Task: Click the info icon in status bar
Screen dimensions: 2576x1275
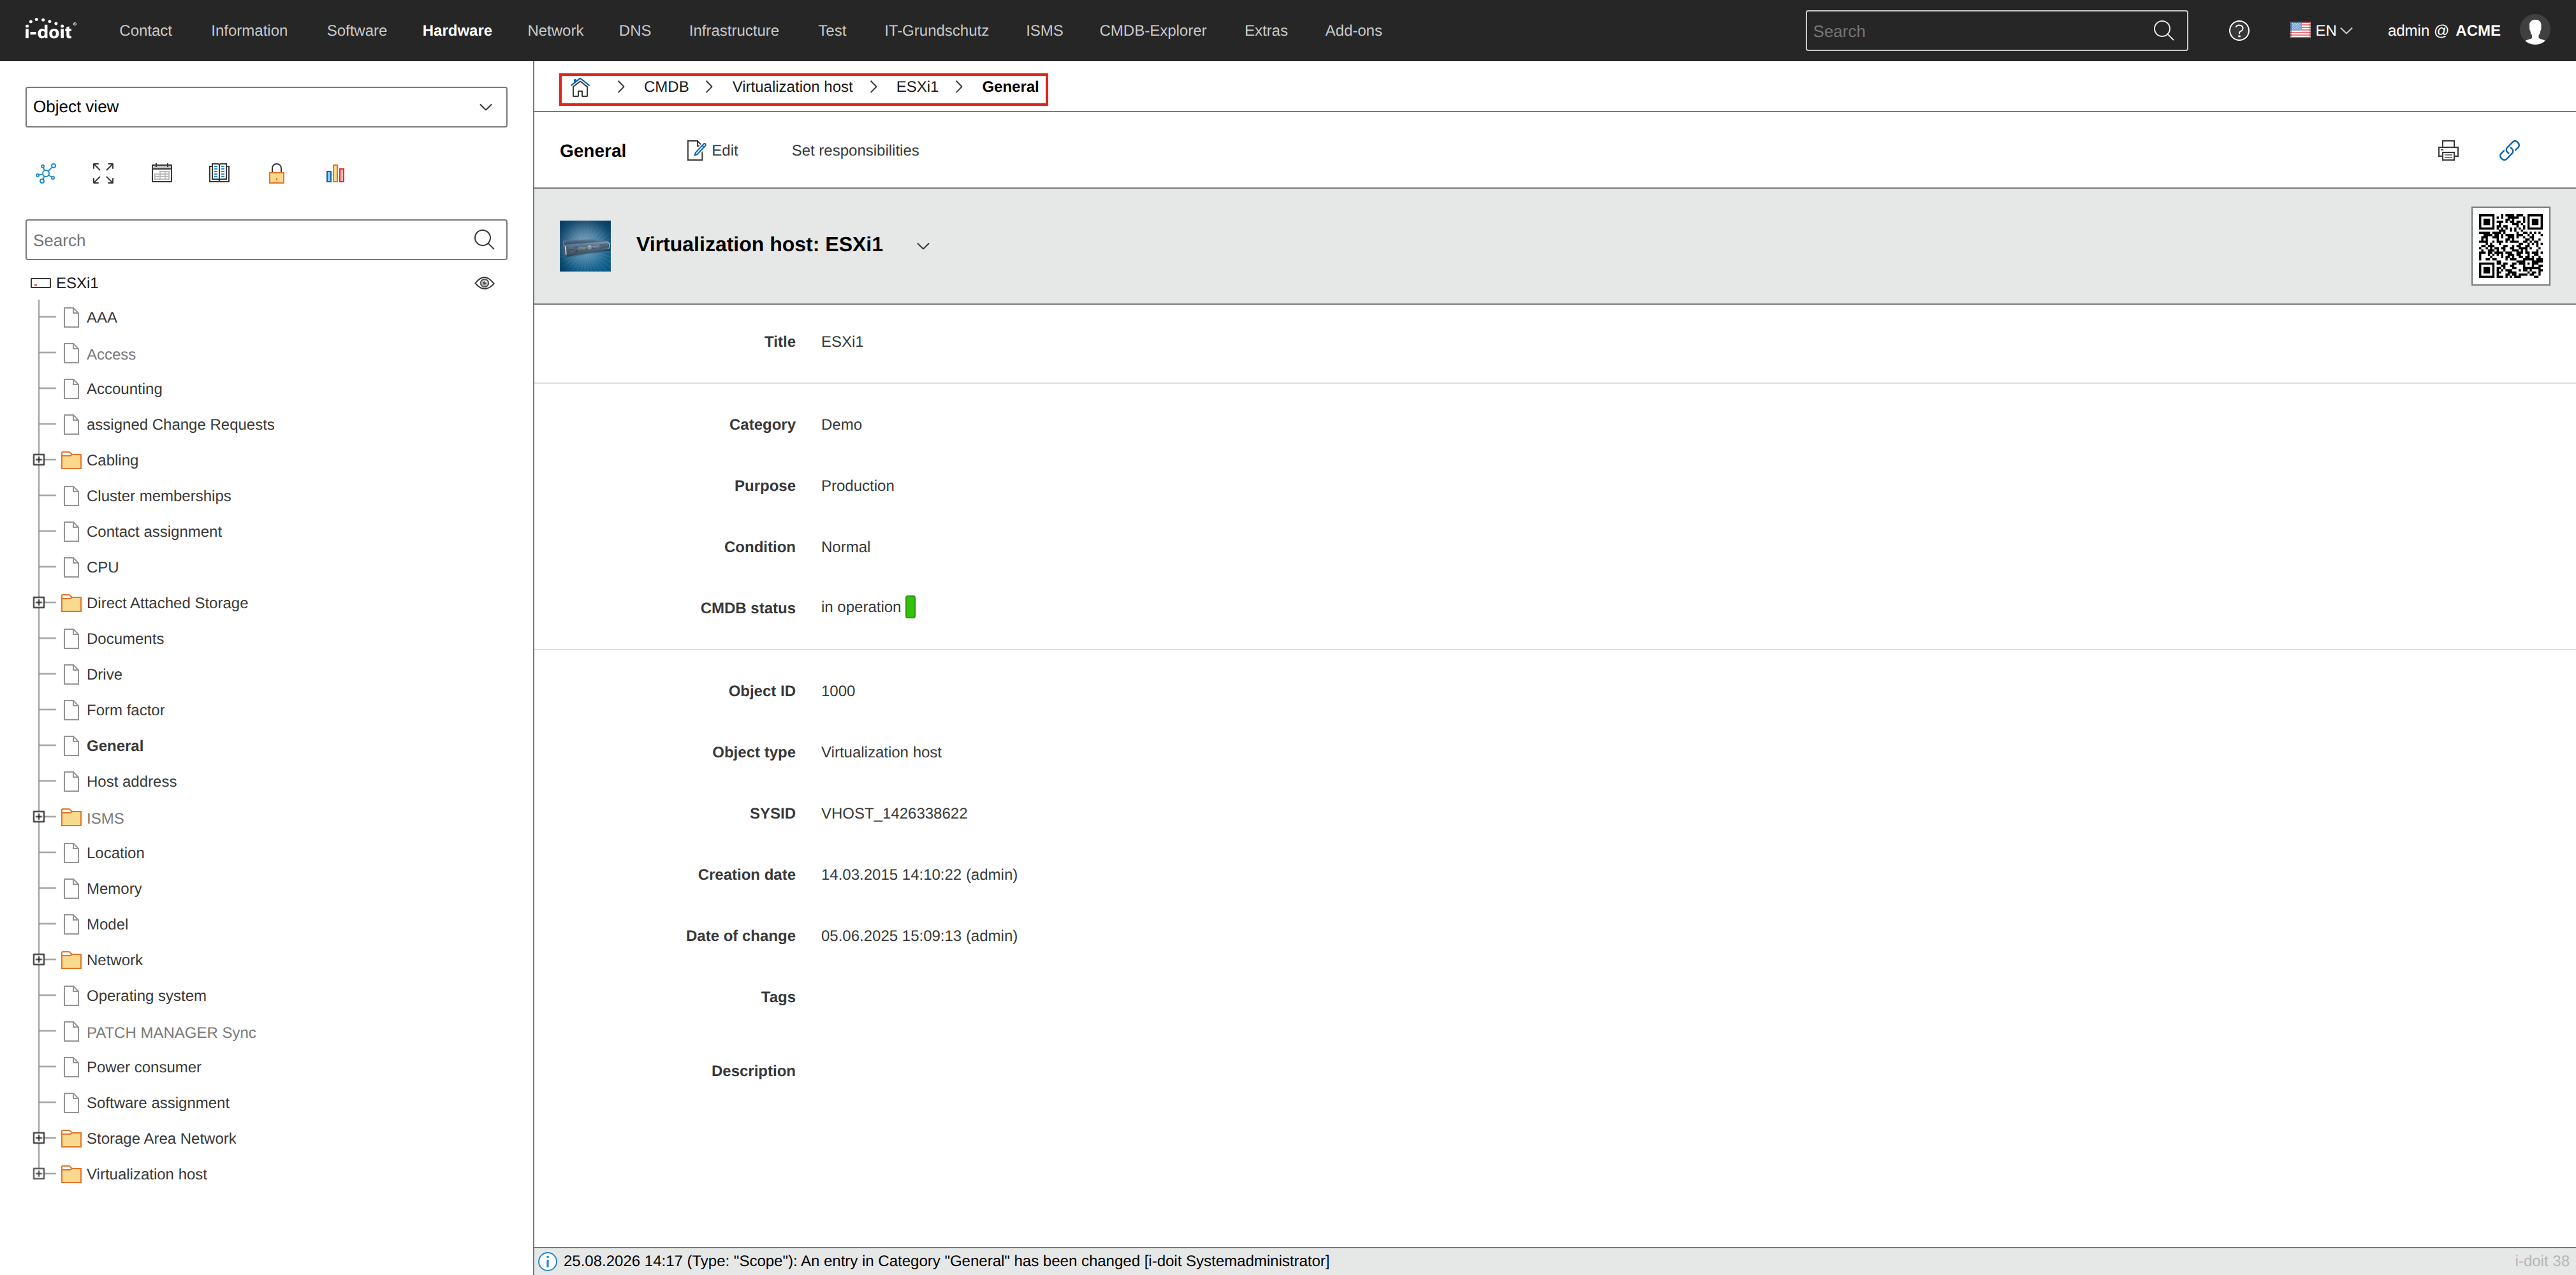Action: [548, 1261]
